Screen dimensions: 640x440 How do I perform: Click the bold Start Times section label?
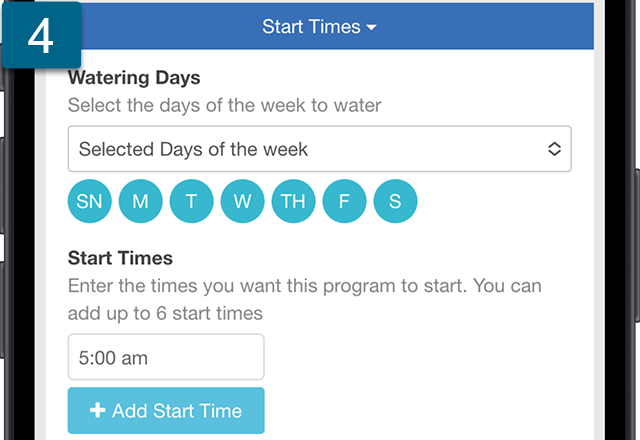[x=120, y=258]
